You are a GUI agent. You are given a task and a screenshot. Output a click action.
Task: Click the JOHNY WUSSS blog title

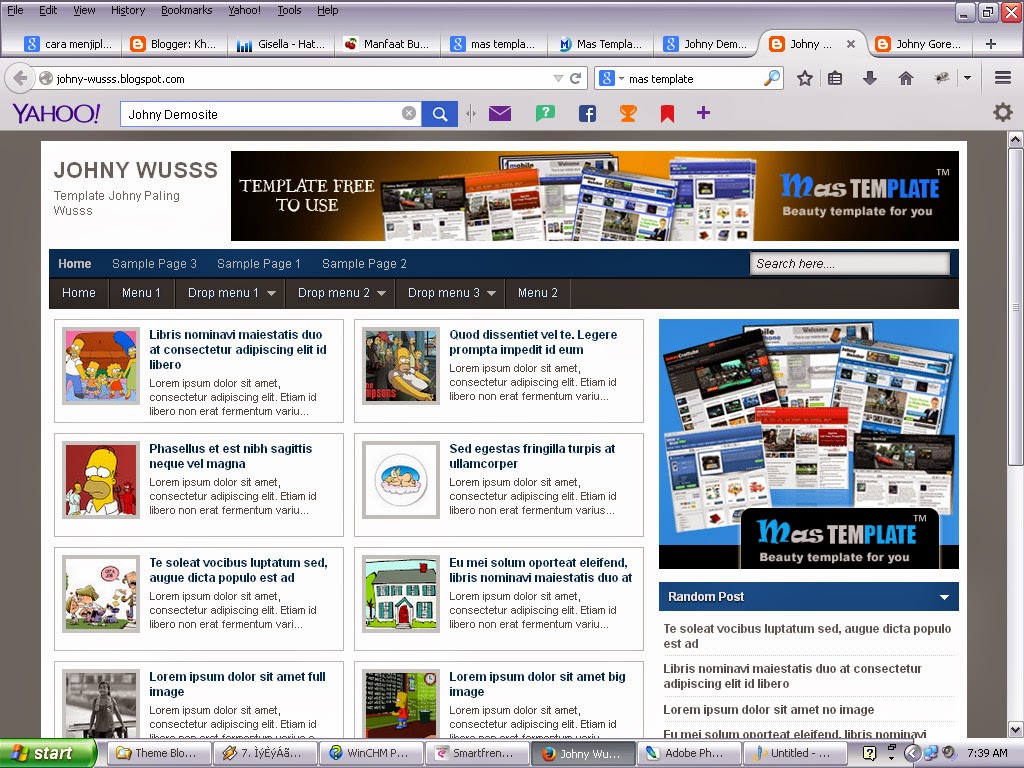pos(136,170)
